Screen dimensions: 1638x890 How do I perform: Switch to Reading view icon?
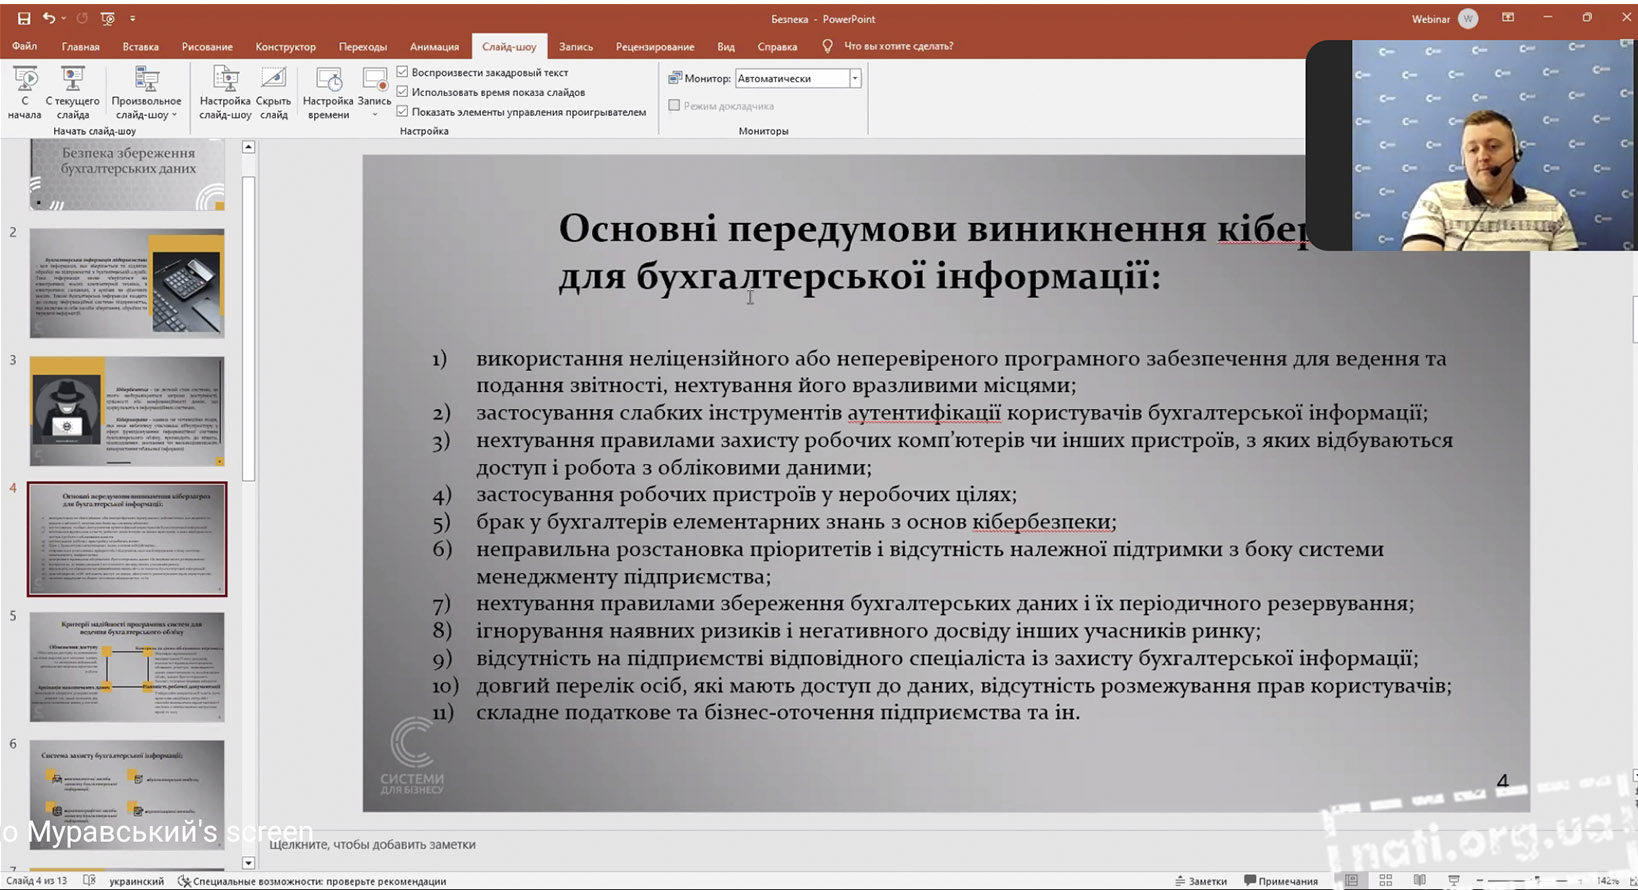pyautogui.click(x=1420, y=880)
